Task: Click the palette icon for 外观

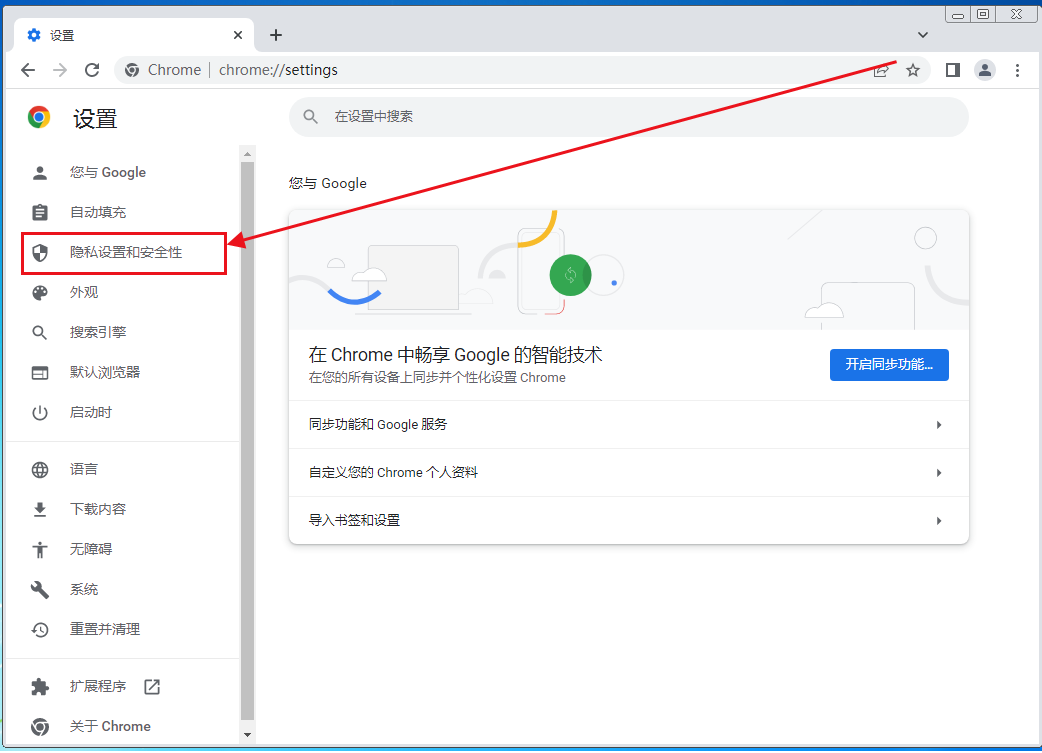Action: 40,292
